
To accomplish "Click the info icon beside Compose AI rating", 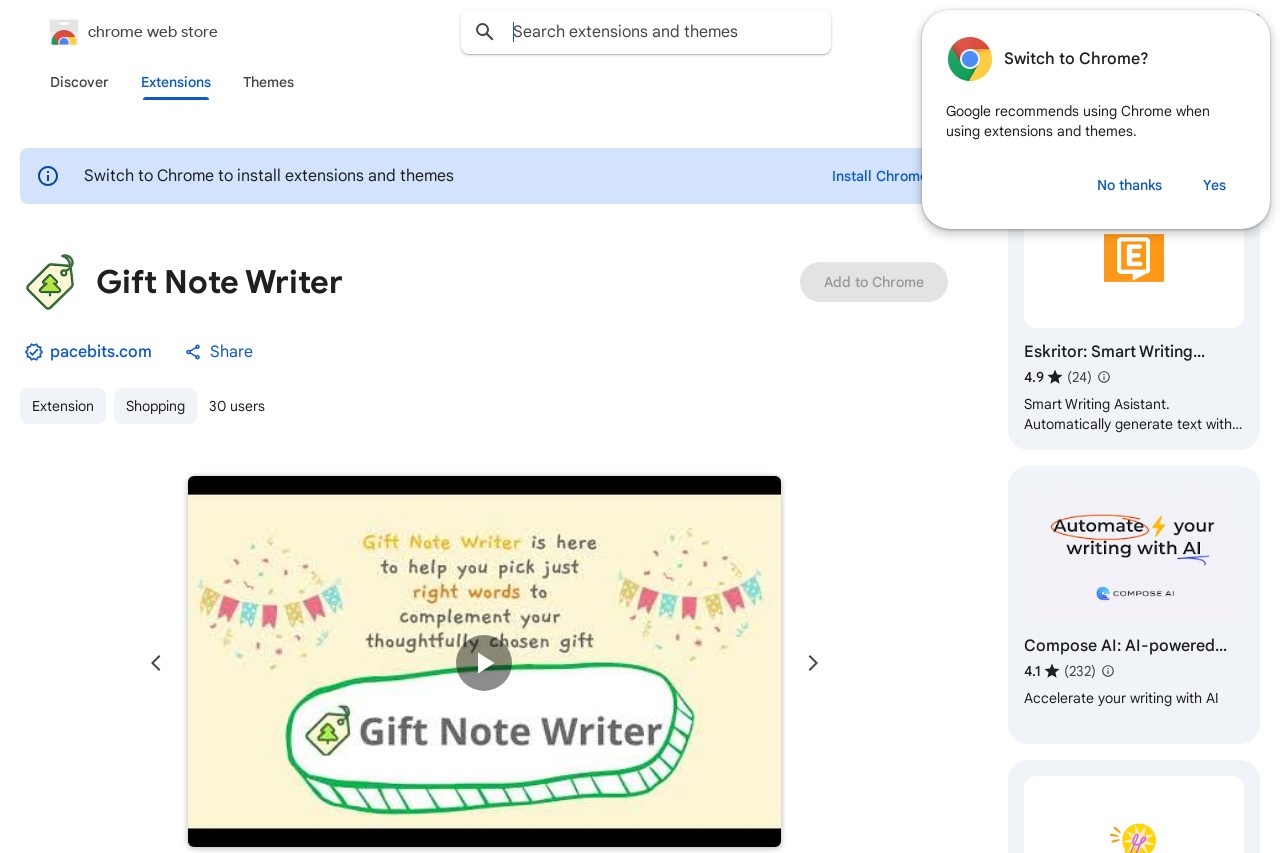I will 1108,672.
